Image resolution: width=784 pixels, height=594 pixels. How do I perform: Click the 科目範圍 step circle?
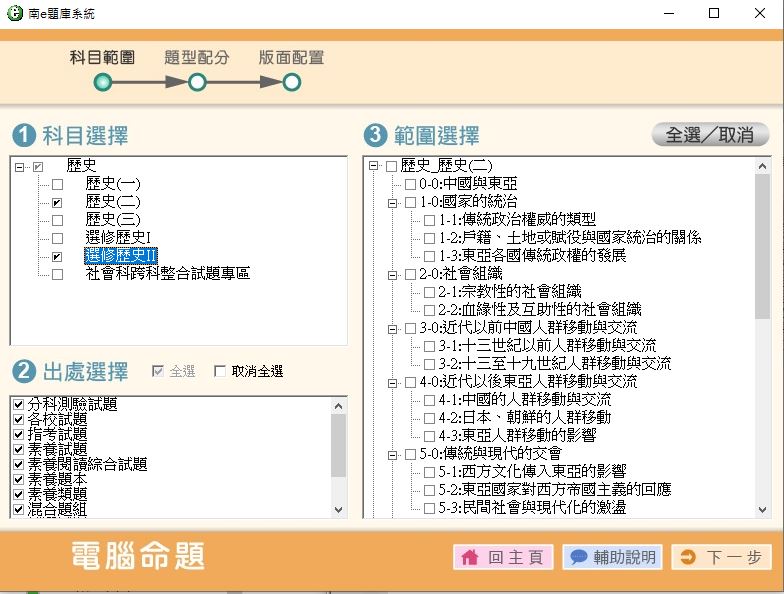click(x=102, y=82)
